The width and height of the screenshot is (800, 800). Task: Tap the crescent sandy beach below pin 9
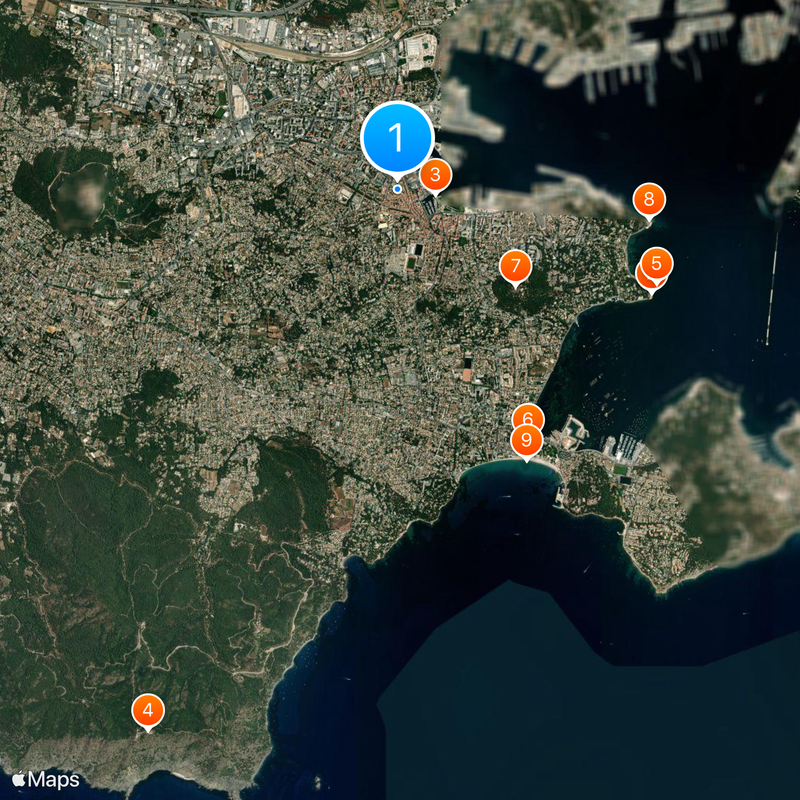tap(510, 466)
